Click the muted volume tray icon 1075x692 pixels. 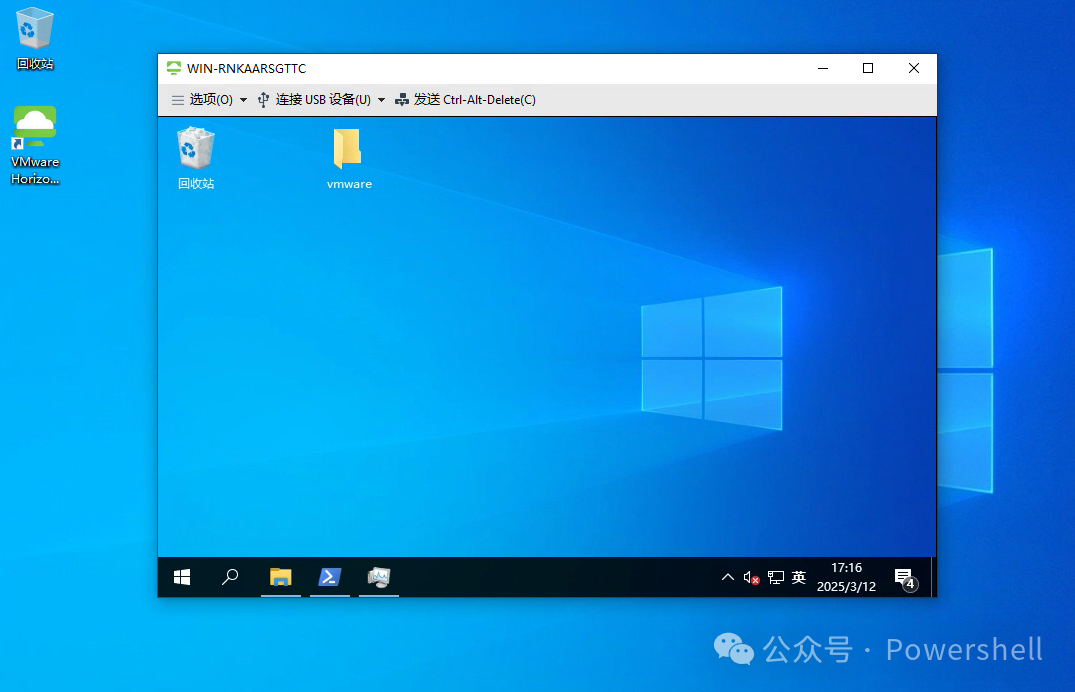[x=751, y=578]
